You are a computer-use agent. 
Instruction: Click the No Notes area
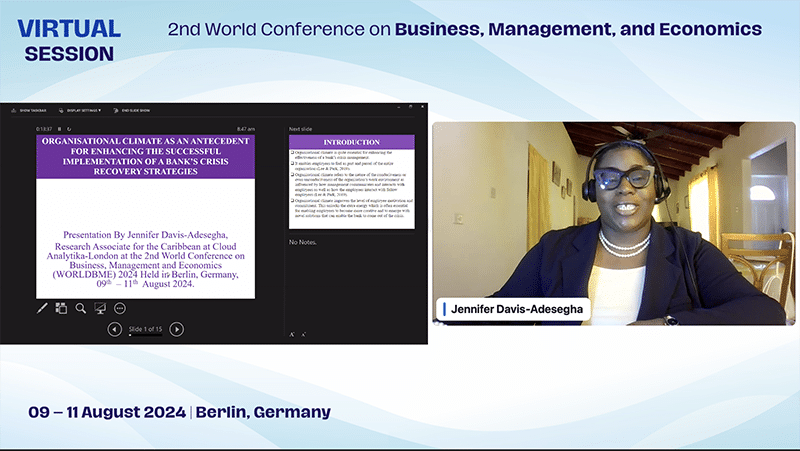point(304,243)
